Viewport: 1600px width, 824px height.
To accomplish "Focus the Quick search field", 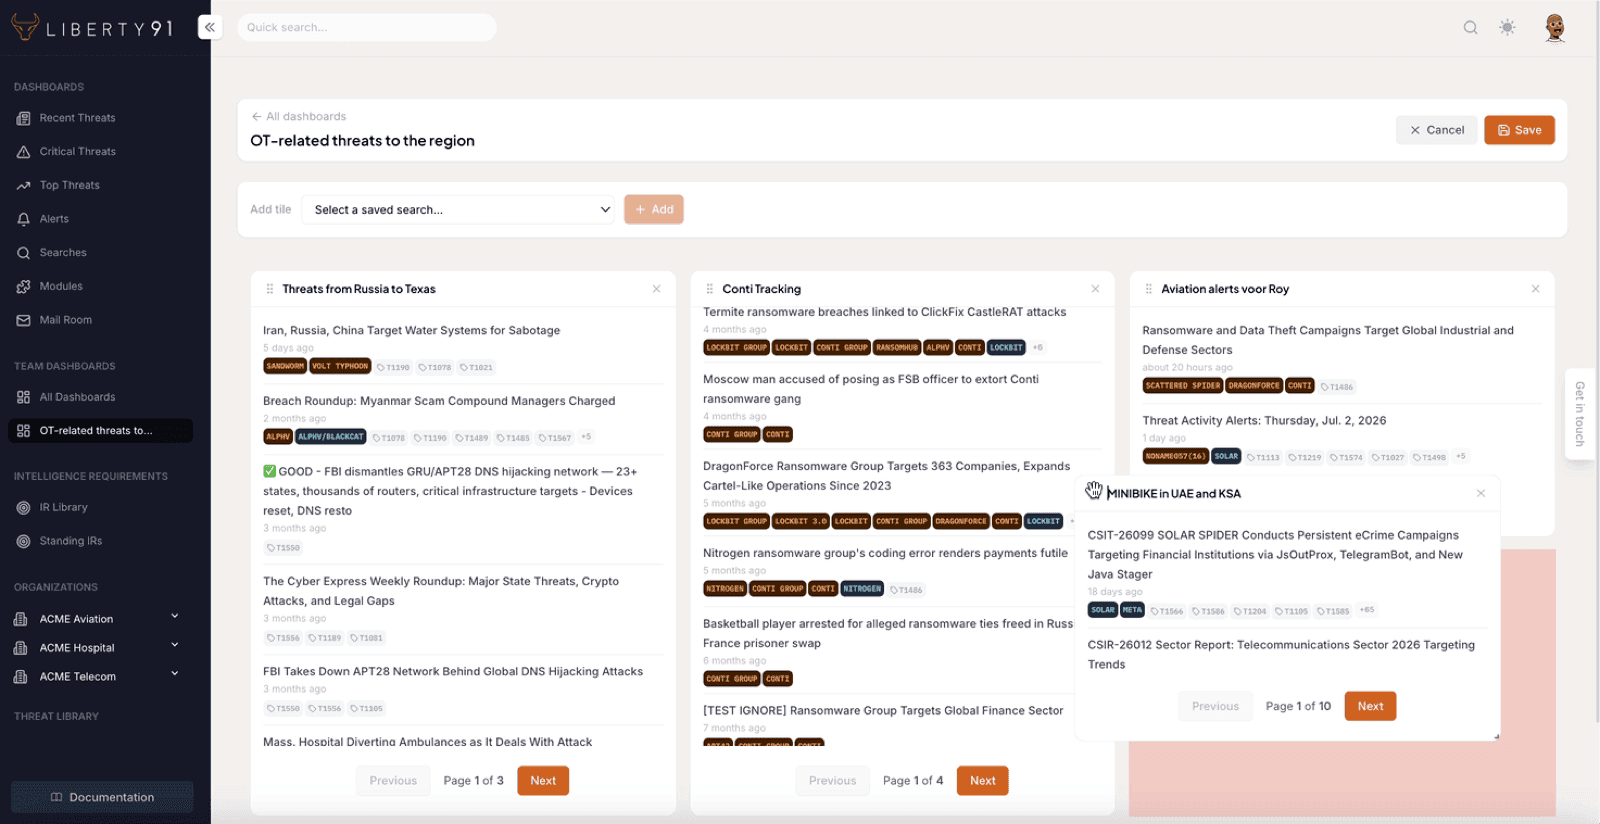I will [x=366, y=27].
